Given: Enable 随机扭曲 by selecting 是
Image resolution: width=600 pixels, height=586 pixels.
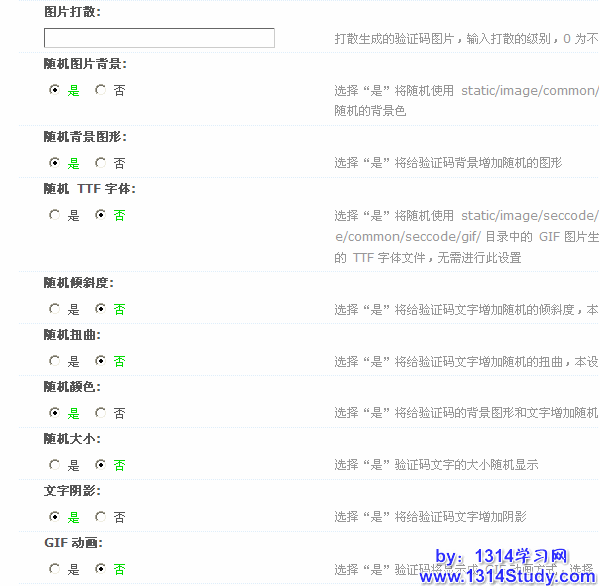Looking at the screenshot, I should pos(54,360).
